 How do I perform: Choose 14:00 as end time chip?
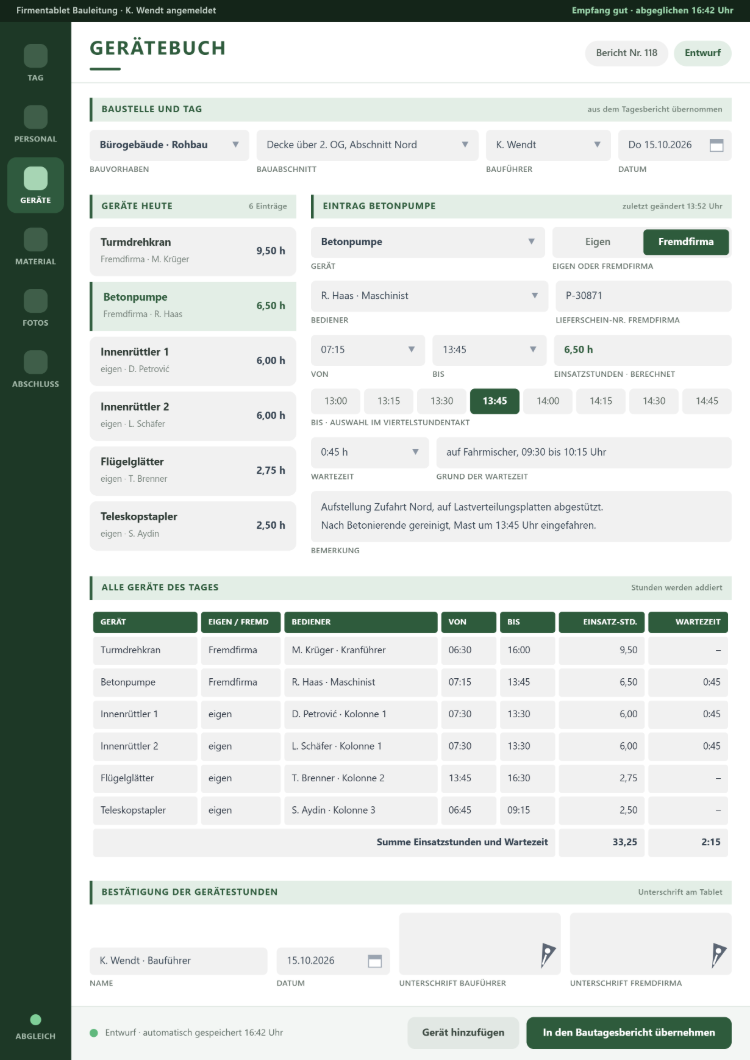tap(548, 401)
